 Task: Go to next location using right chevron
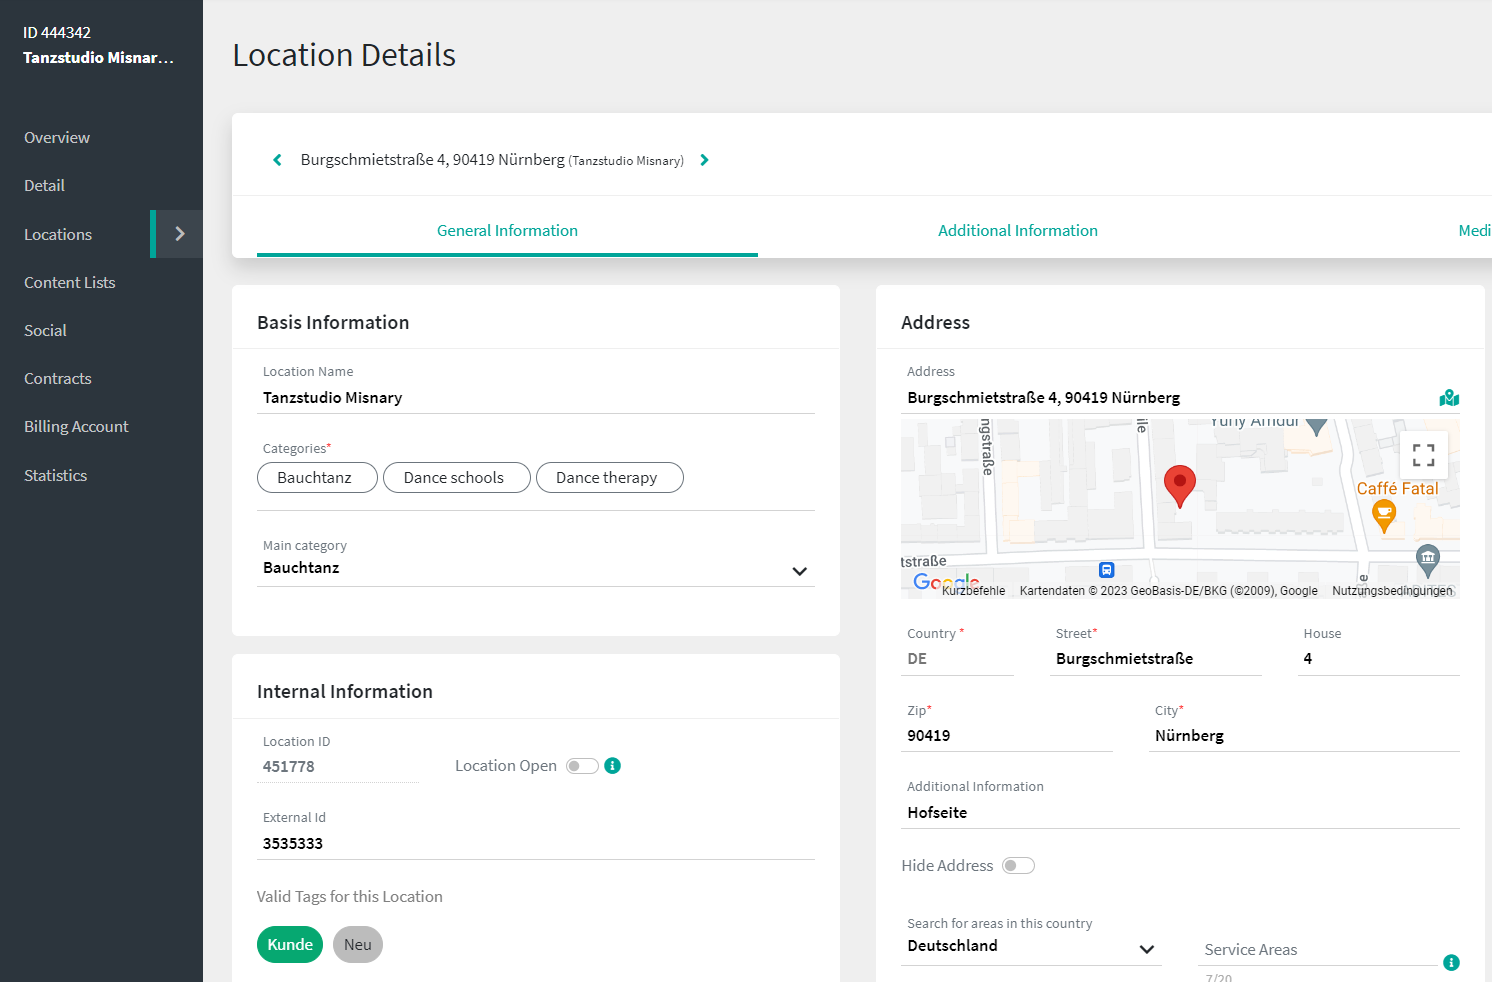704,160
